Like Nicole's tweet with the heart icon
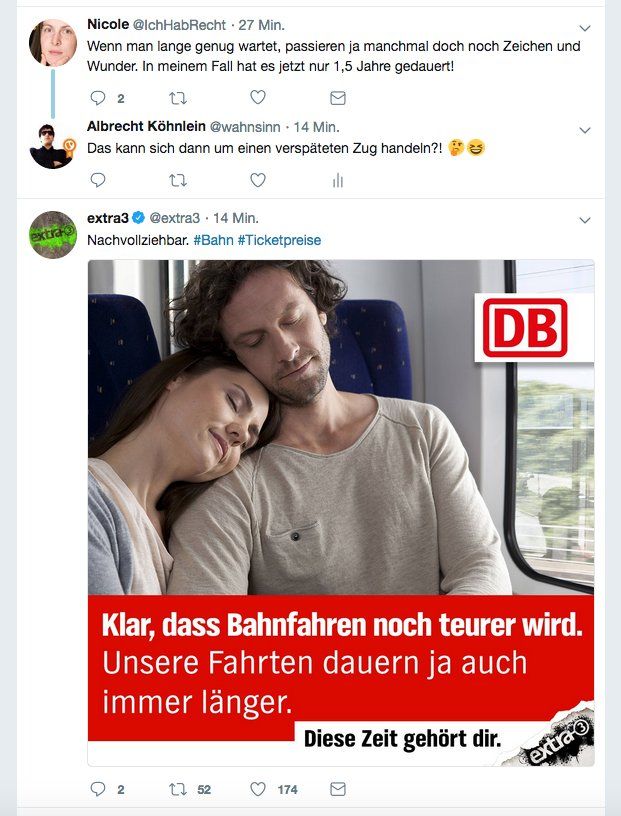Viewport: 621px width, 816px height. click(x=258, y=97)
